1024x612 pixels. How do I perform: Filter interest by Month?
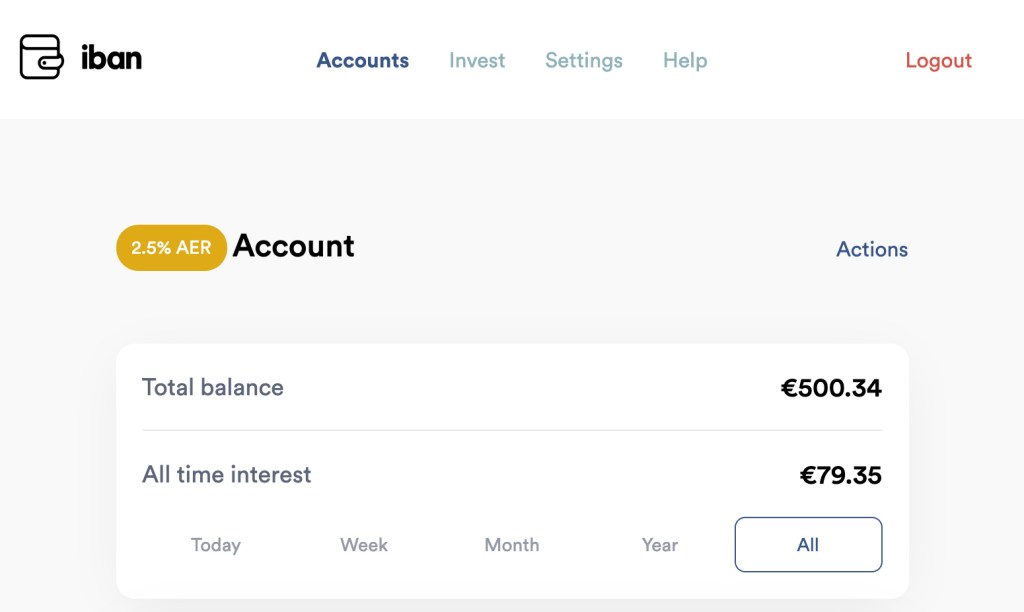(511, 545)
